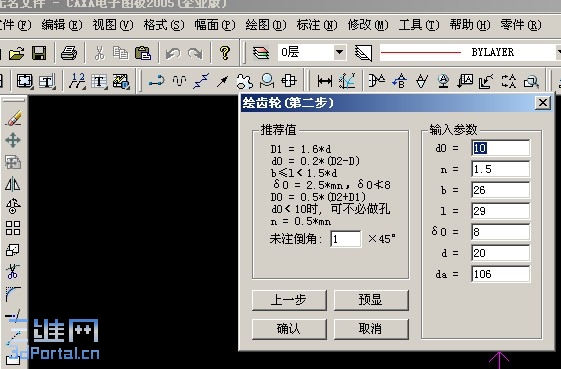Click the n parameter input field

click(500, 169)
